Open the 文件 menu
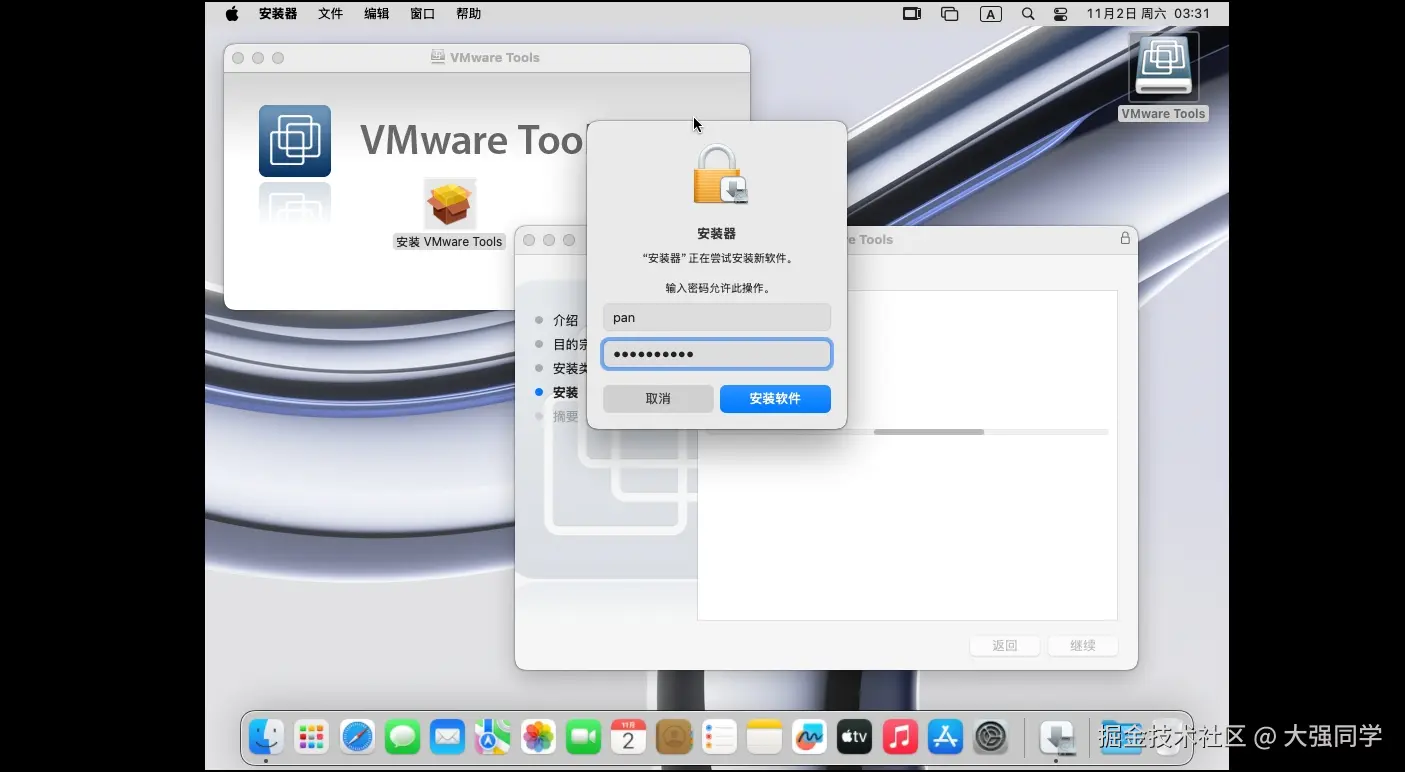This screenshot has height=772, width=1405. 330,14
